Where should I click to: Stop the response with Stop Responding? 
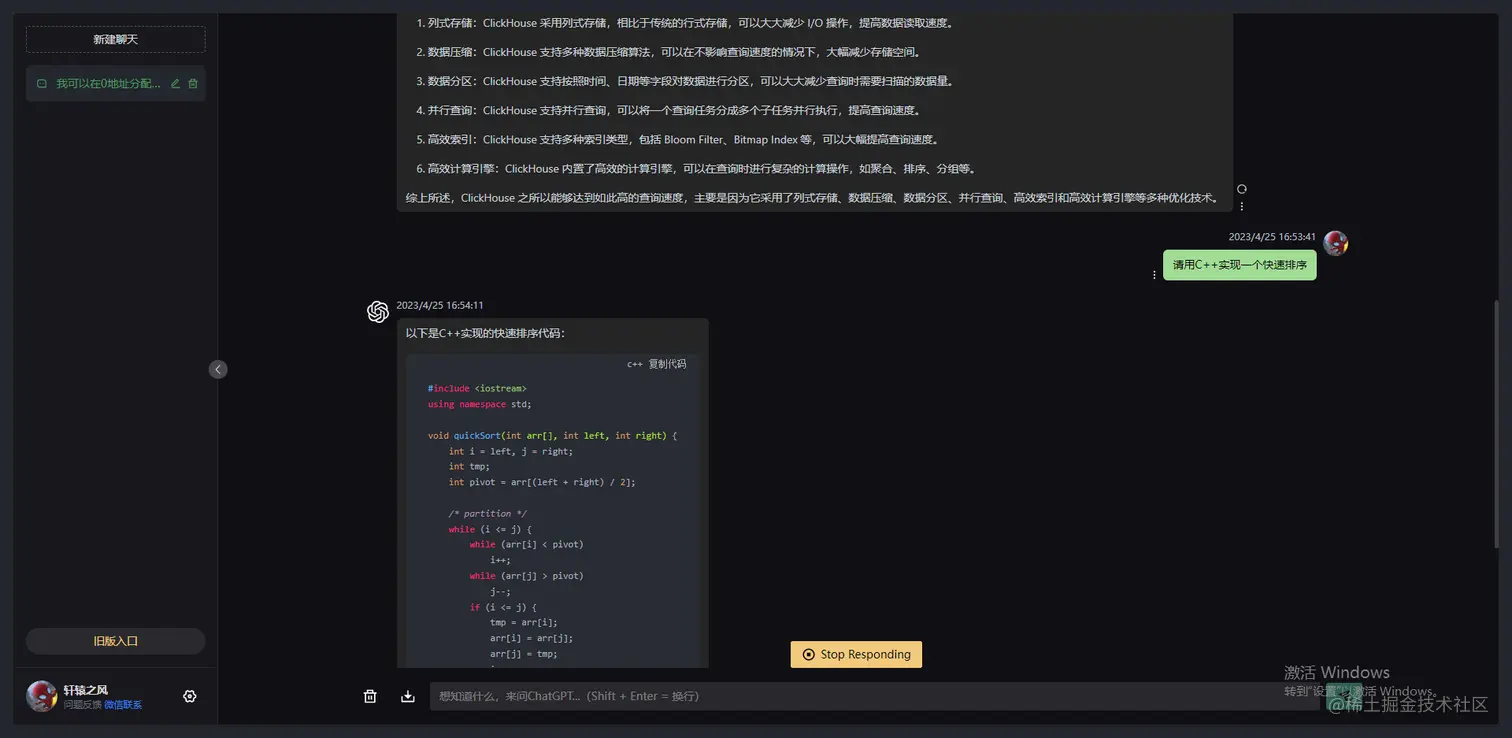coord(856,654)
